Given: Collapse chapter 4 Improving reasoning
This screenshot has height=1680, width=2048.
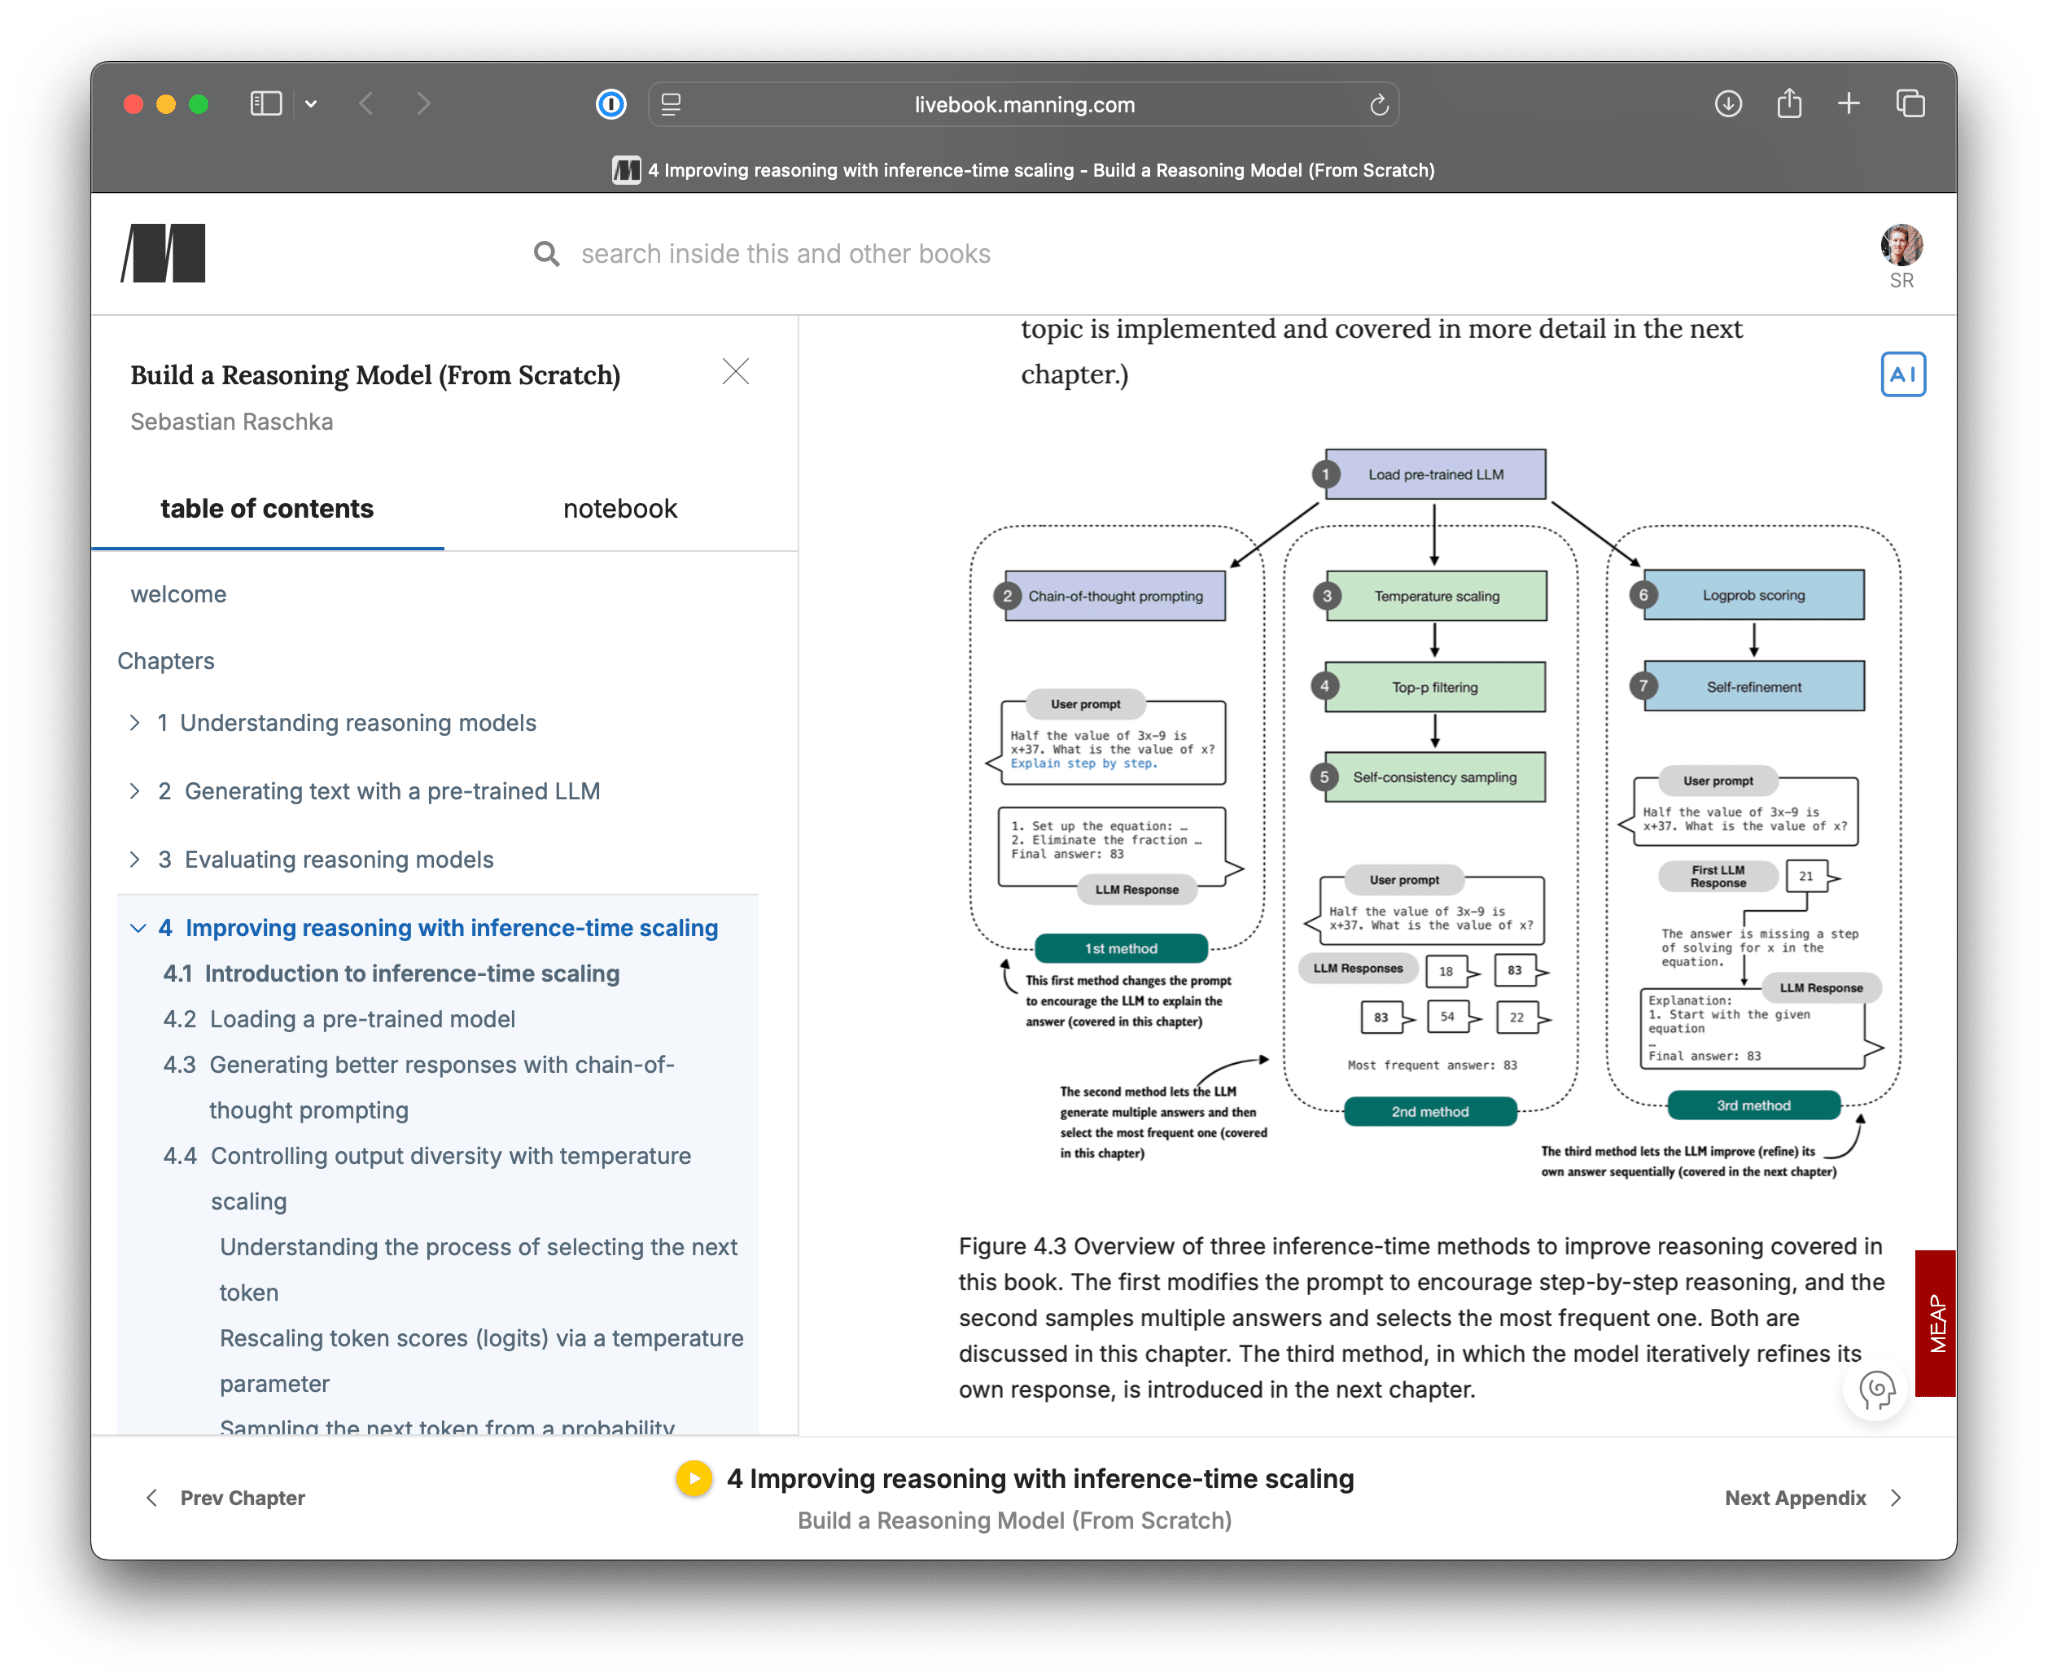Looking at the screenshot, I should tap(138, 928).
